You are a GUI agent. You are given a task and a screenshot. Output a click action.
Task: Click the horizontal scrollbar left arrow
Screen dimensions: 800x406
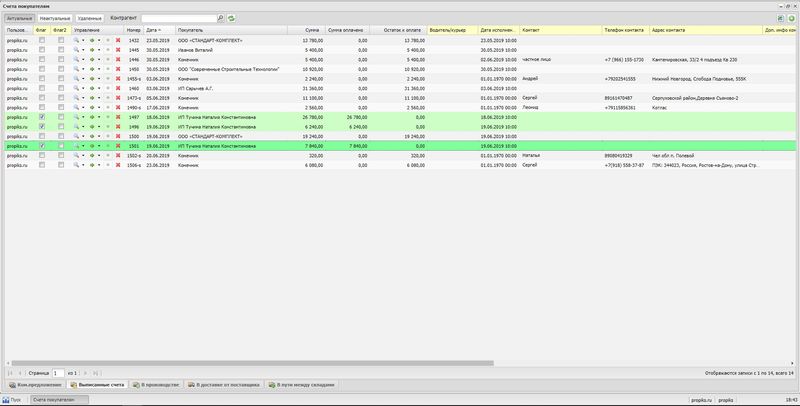click(x=8, y=363)
